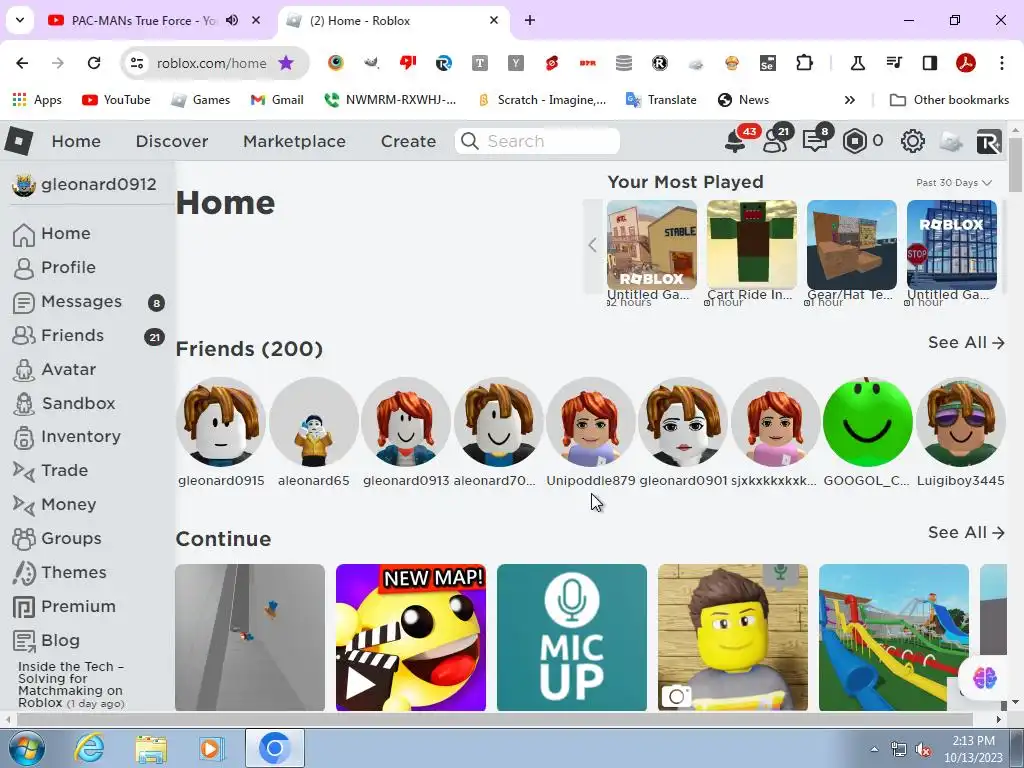Open Friends in the sidebar
Screen dimensions: 1024x768
[72, 335]
